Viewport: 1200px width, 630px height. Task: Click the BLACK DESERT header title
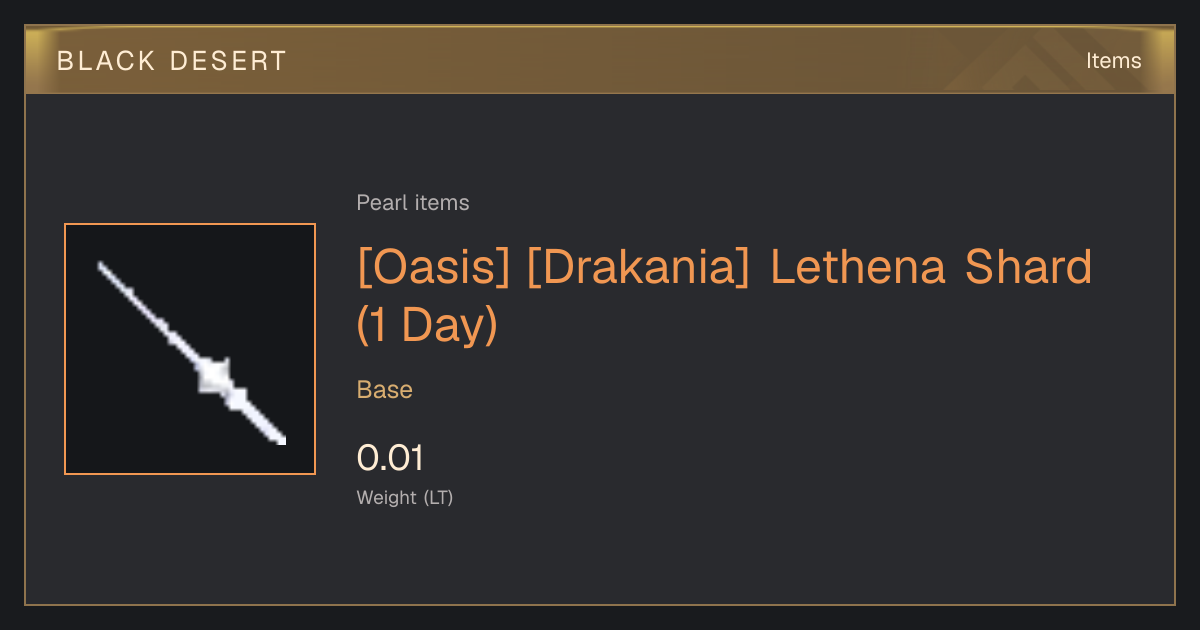[172, 61]
